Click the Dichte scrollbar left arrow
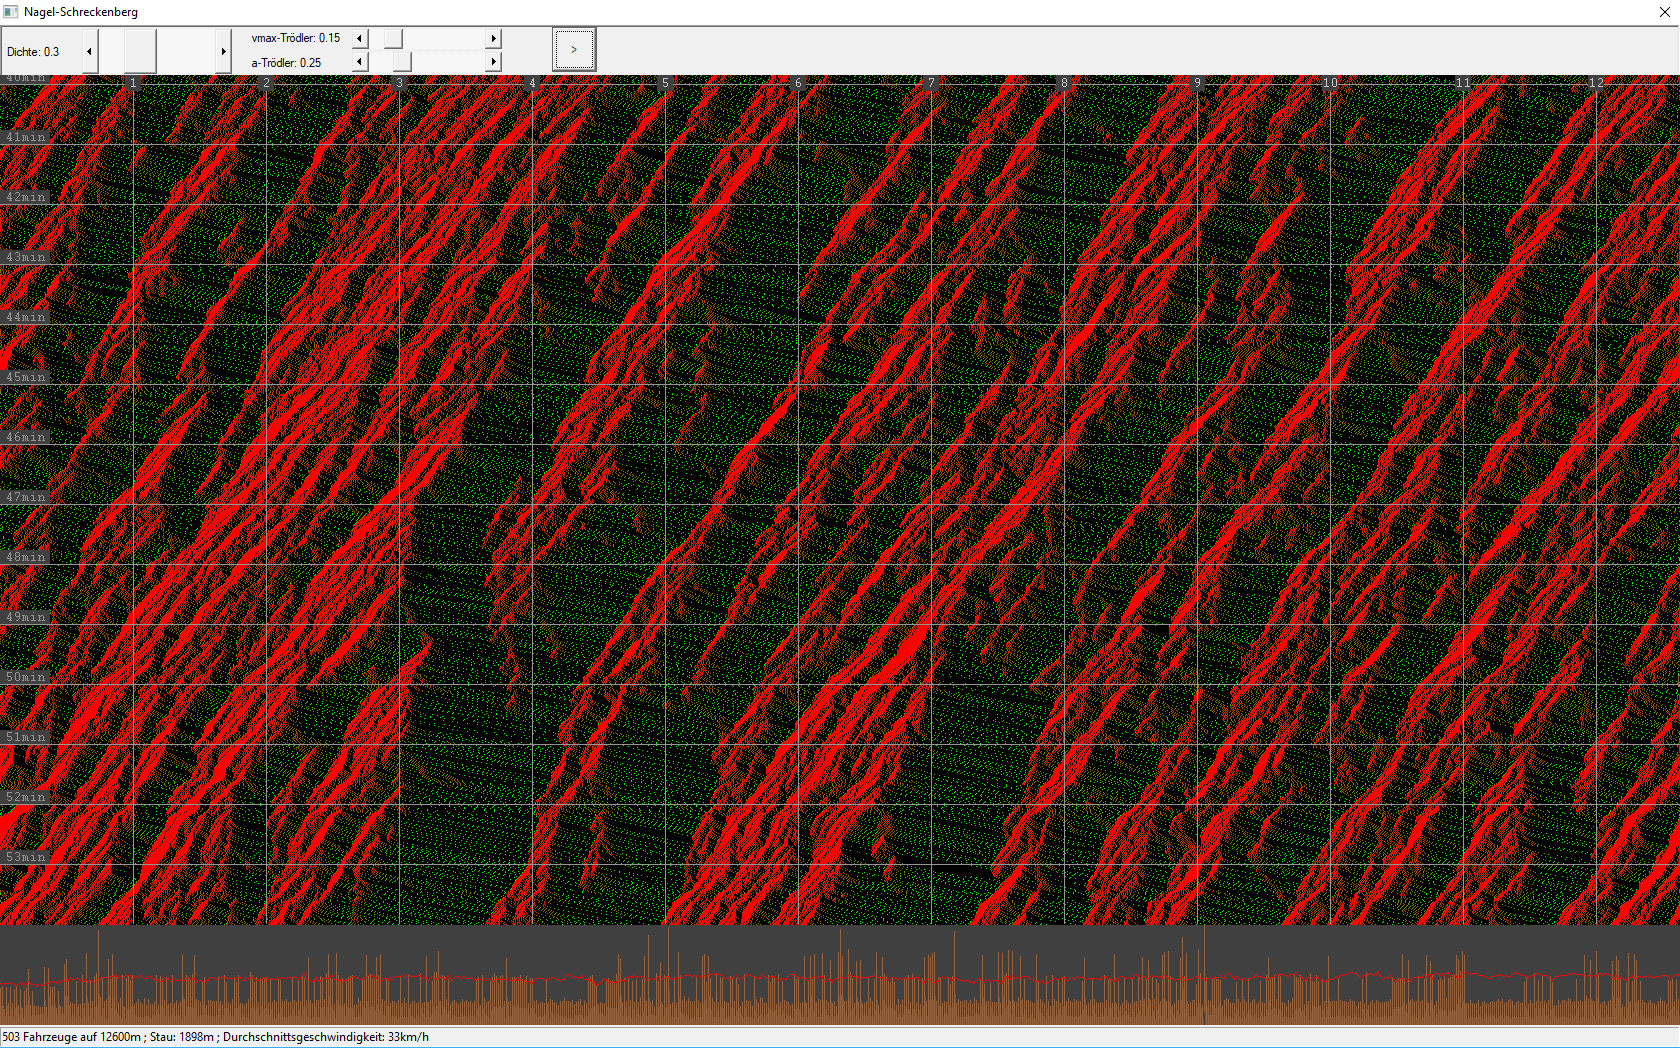The image size is (1680, 1048). (x=90, y=51)
